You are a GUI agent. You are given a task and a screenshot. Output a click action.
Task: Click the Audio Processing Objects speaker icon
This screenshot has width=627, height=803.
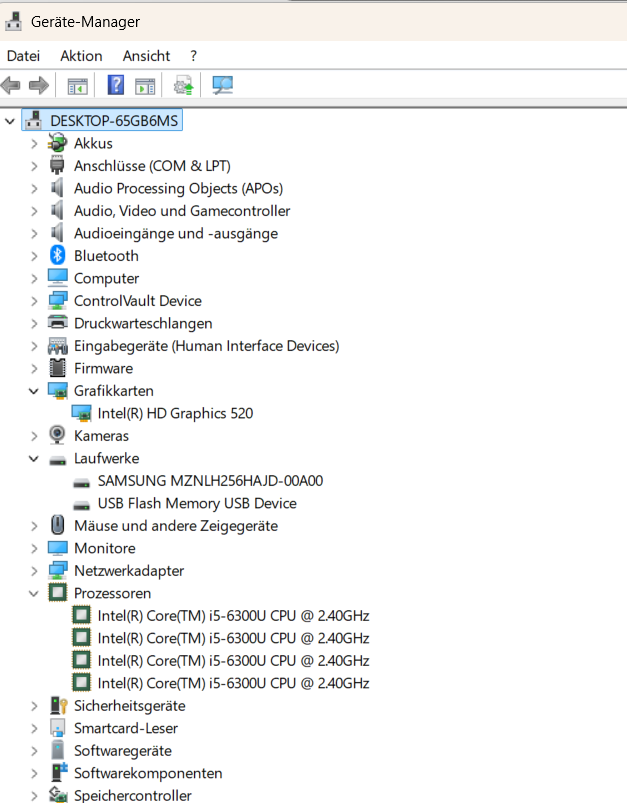click(57, 188)
